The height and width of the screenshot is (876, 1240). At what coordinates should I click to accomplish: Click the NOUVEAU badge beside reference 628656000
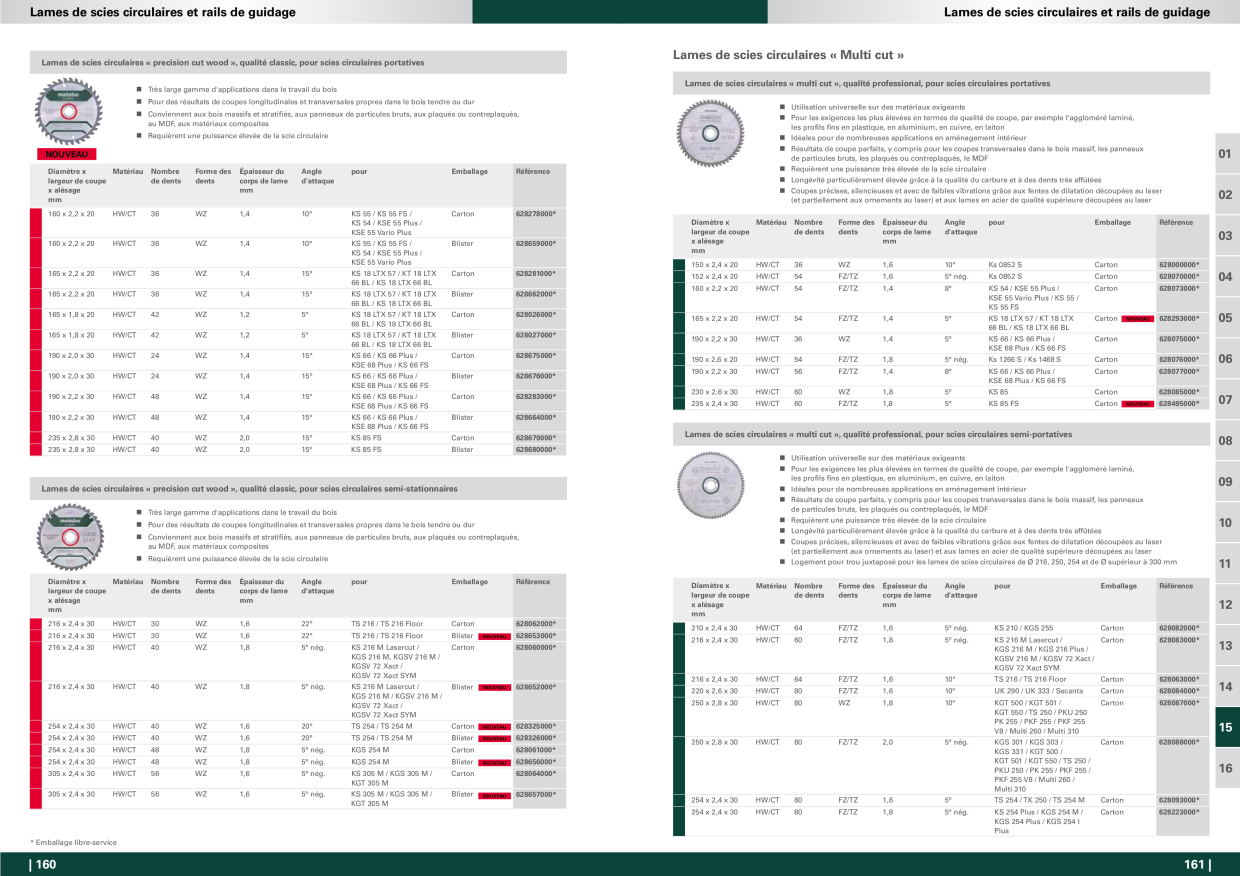(x=495, y=762)
